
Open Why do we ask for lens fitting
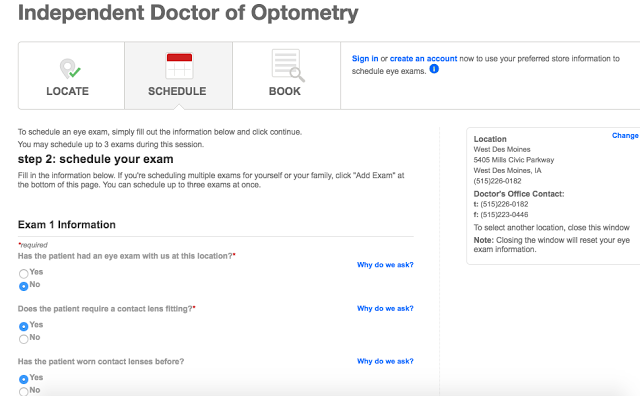(385, 308)
